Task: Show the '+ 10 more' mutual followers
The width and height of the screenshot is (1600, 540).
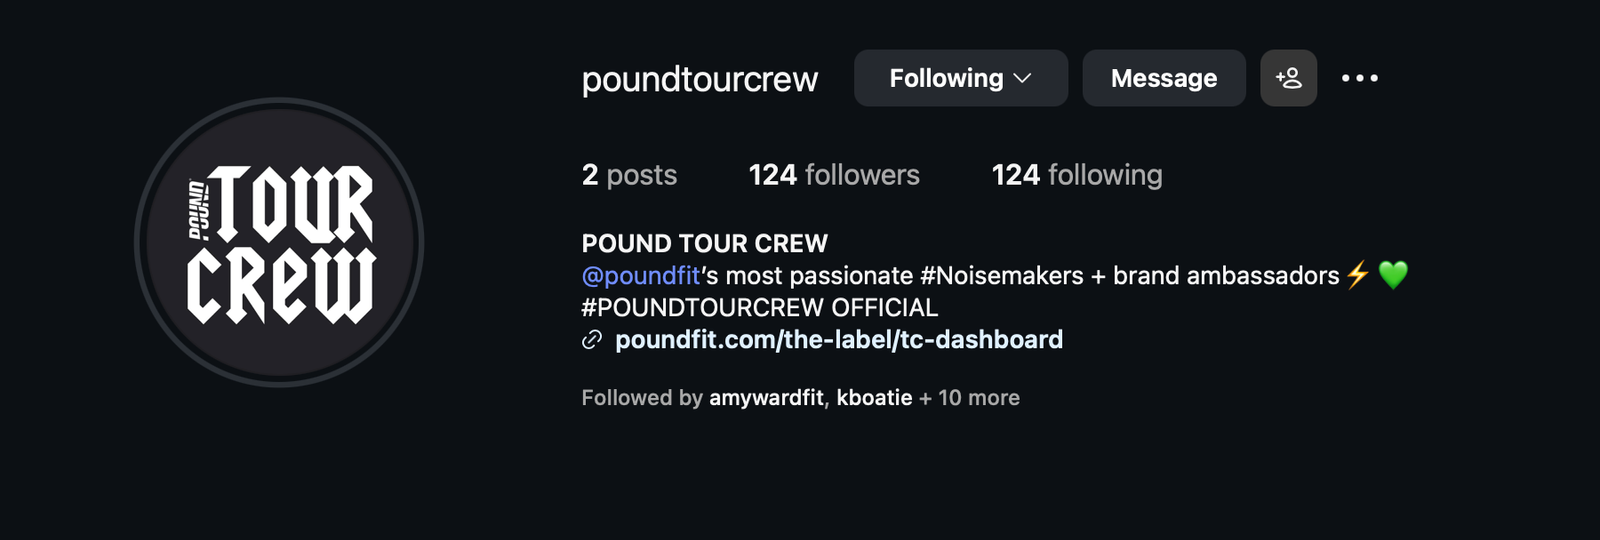Action: coord(970,398)
